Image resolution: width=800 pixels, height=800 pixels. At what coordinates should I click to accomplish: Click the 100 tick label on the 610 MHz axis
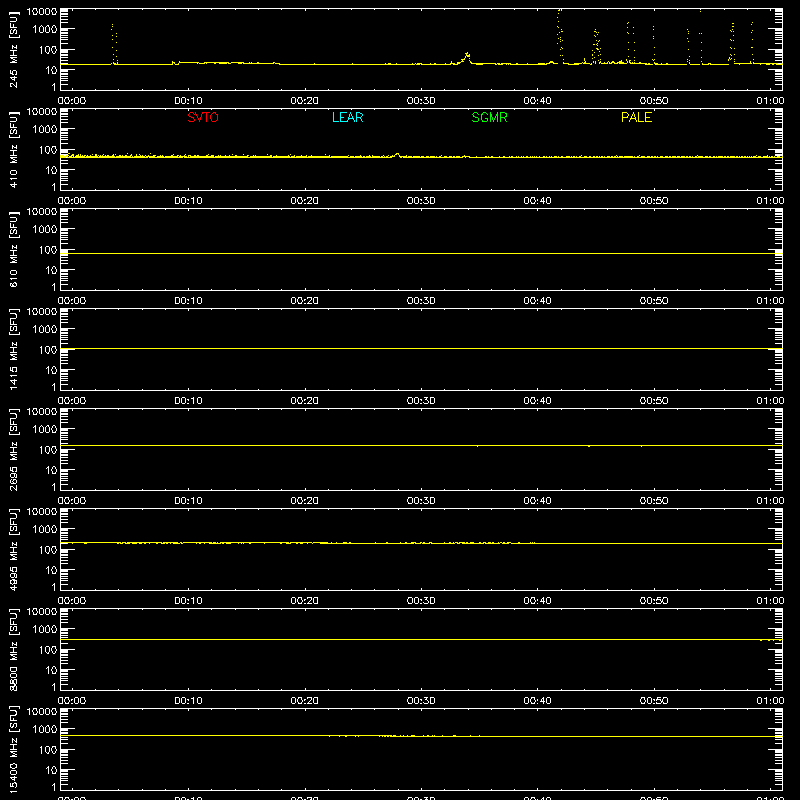tap(48, 250)
